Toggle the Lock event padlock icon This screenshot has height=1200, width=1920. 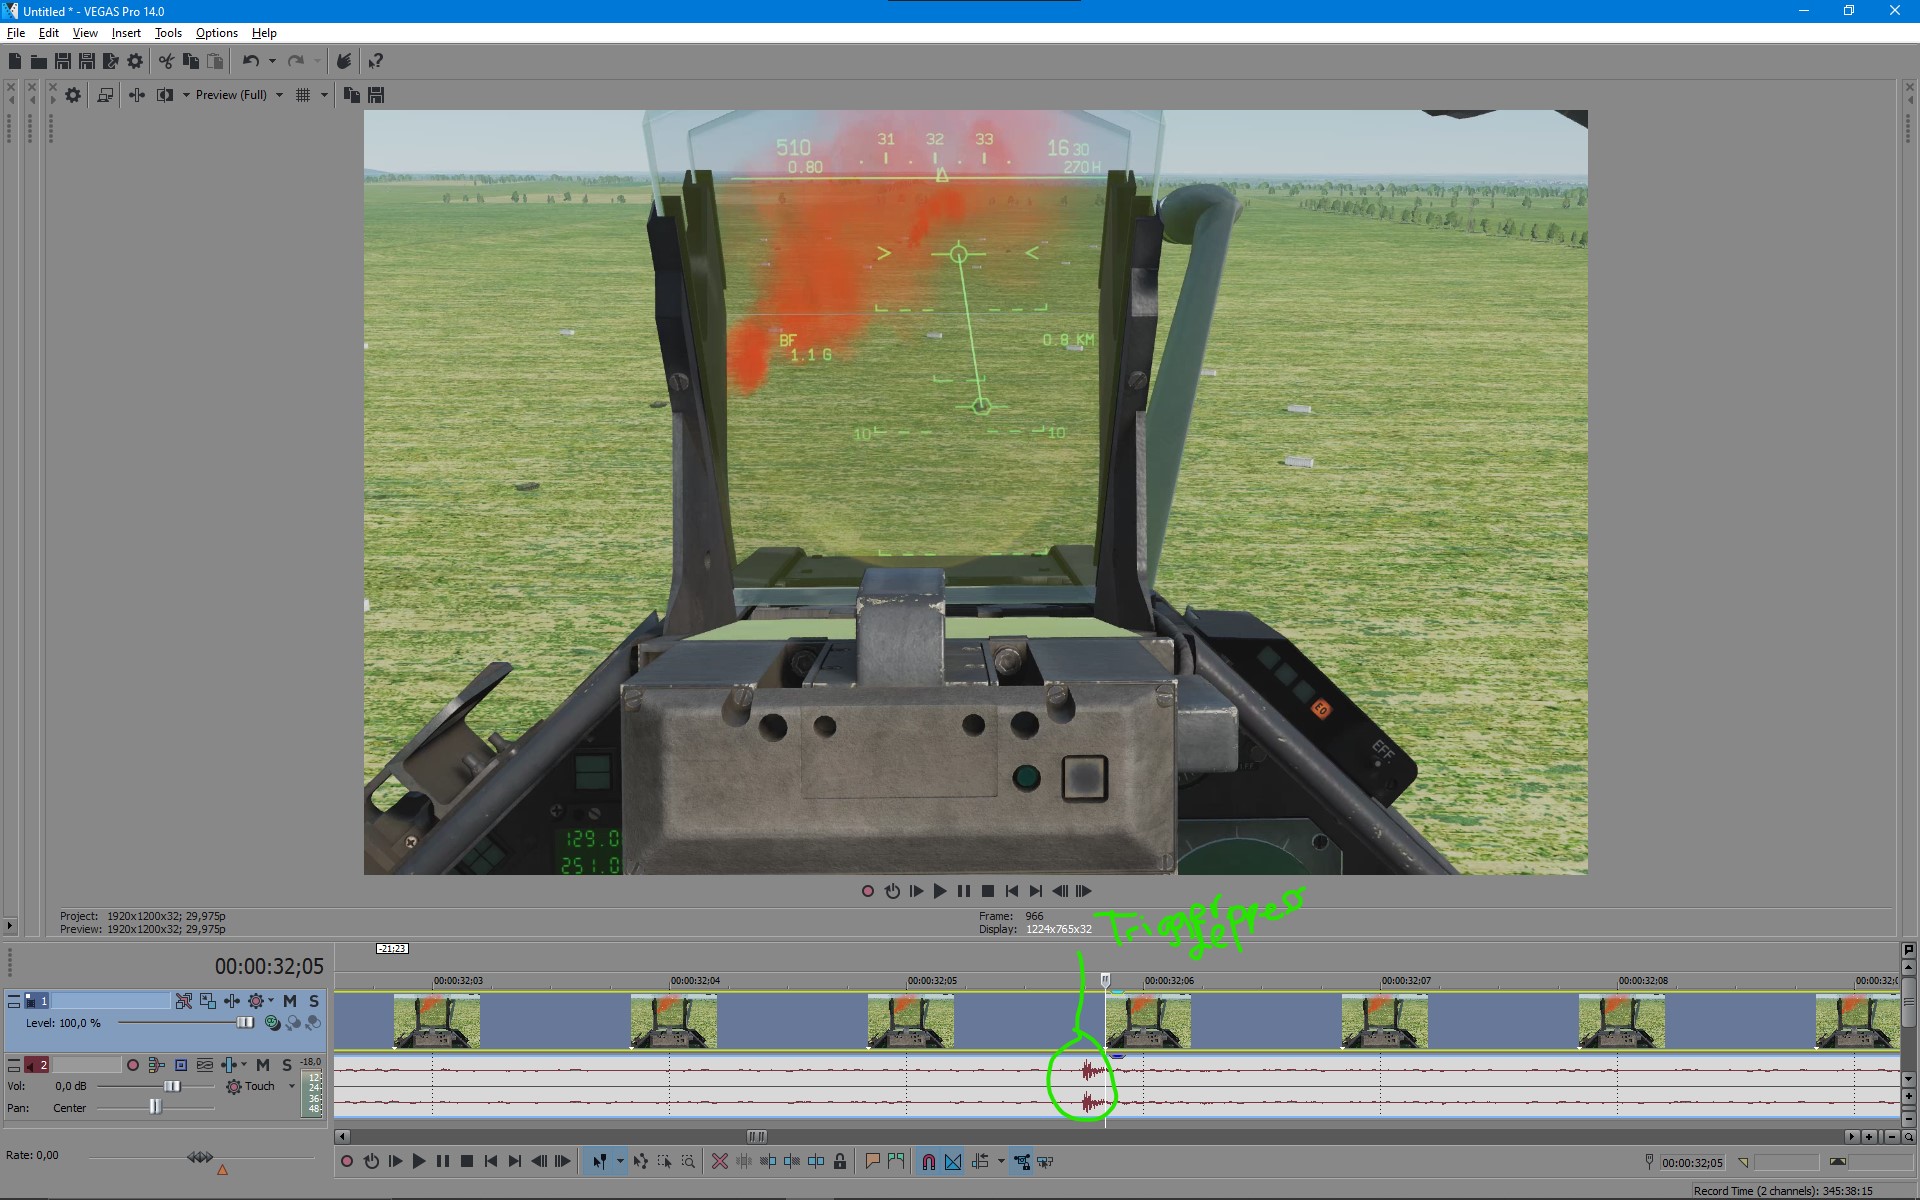pyautogui.click(x=840, y=1162)
